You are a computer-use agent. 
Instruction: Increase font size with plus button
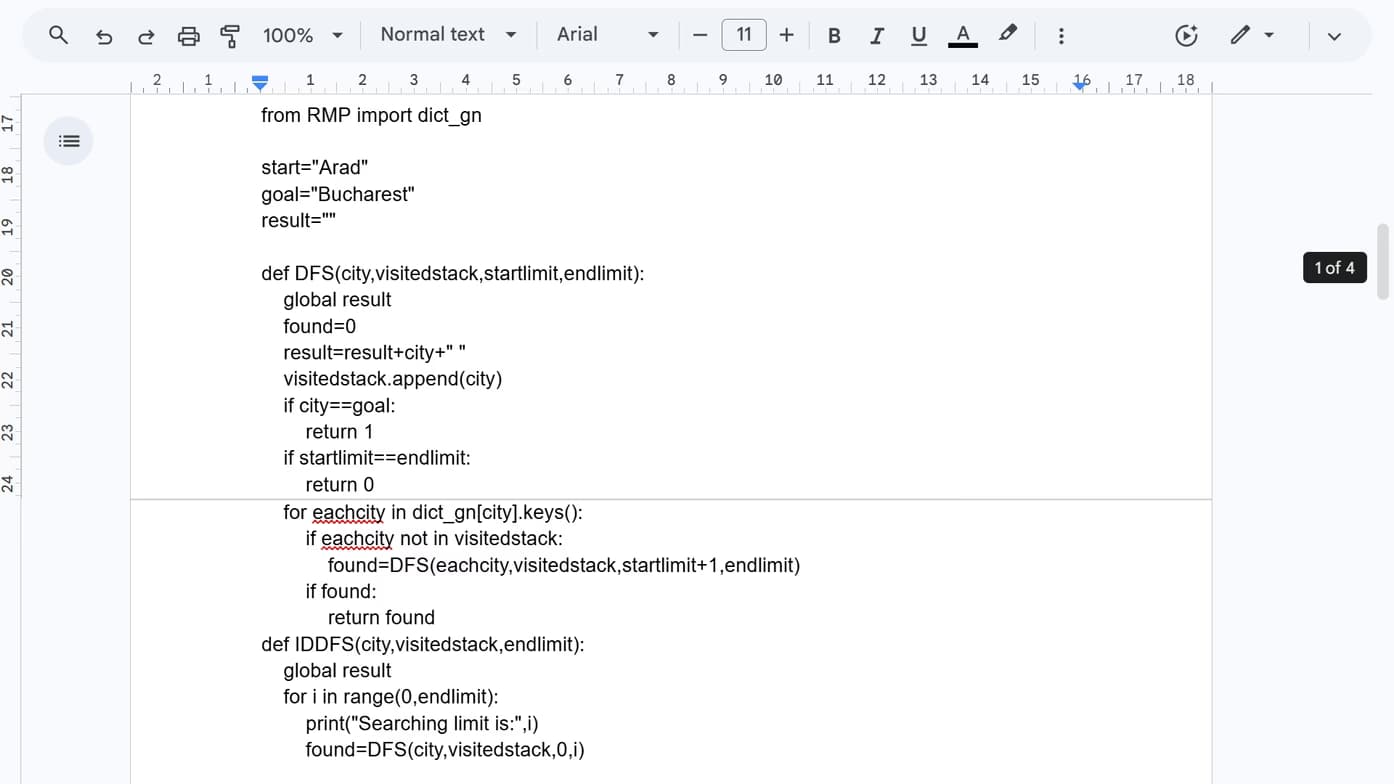(787, 36)
